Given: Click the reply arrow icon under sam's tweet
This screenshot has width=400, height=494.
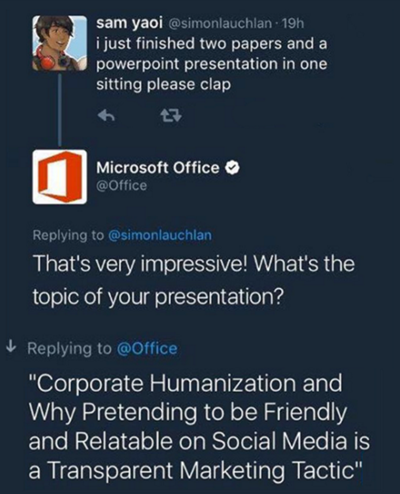Looking at the screenshot, I should click(106, 116).
